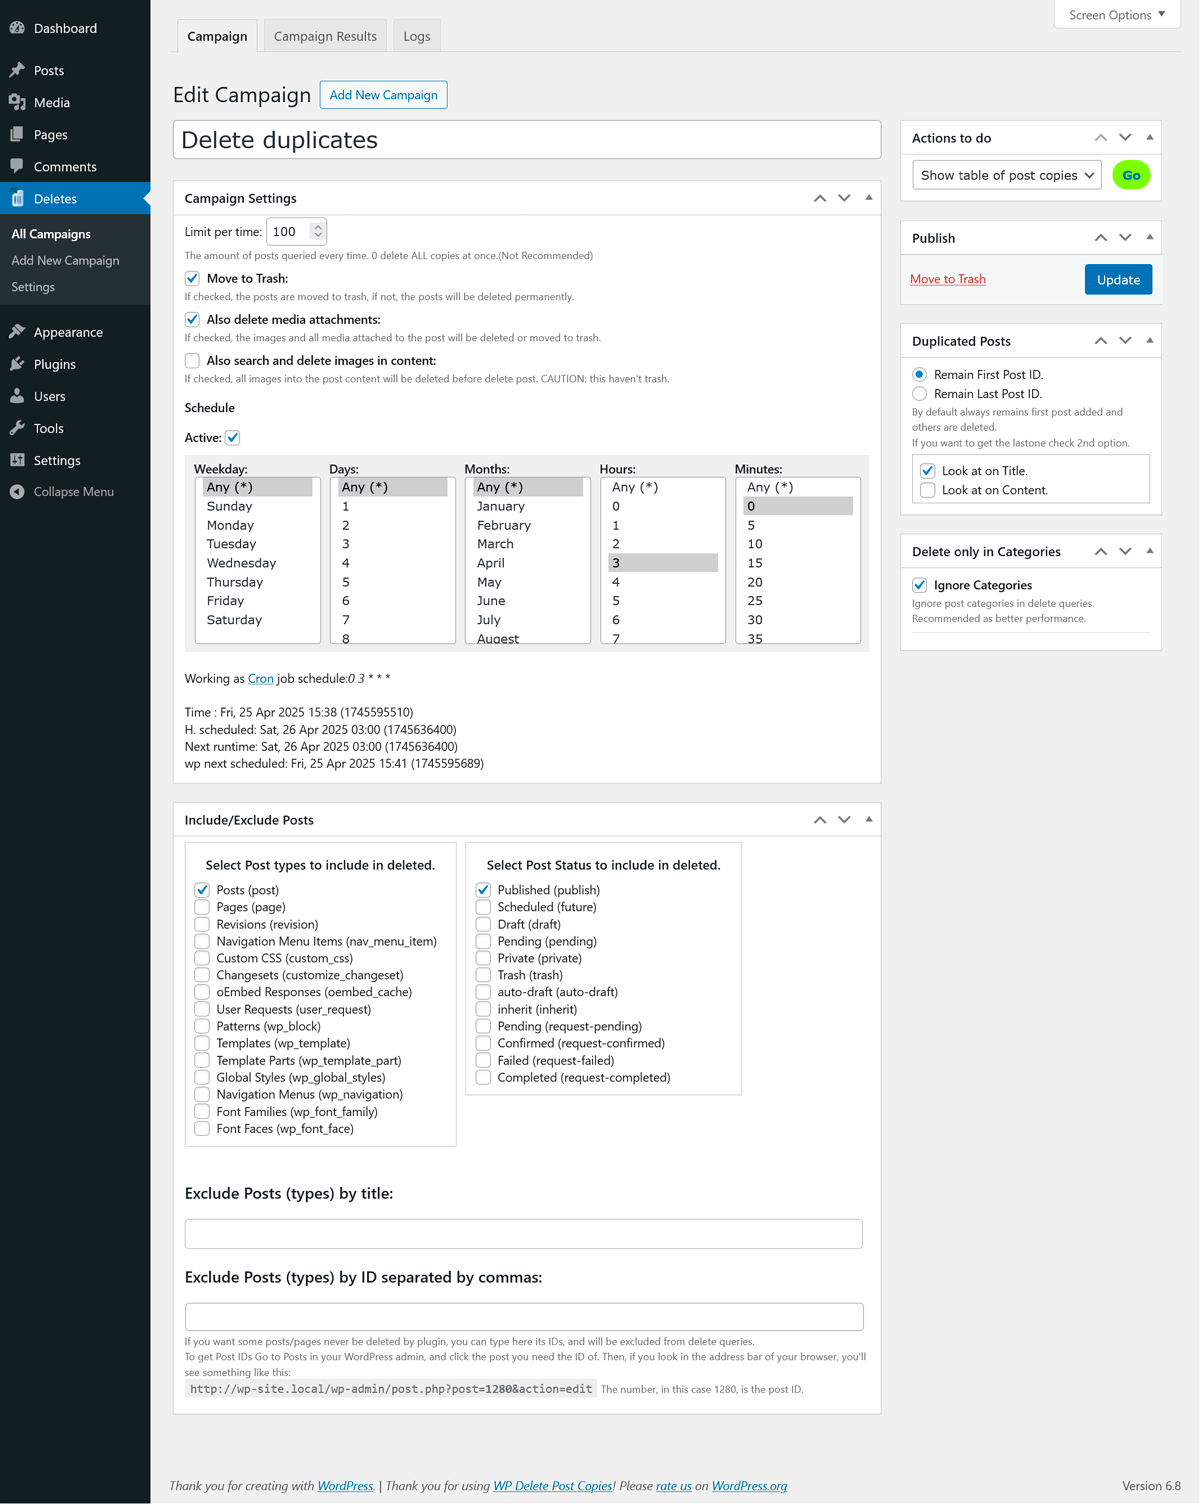This screenshot has width=1200, height=1504.
Task: Click the Update button
Action: tap(1117, 280)
